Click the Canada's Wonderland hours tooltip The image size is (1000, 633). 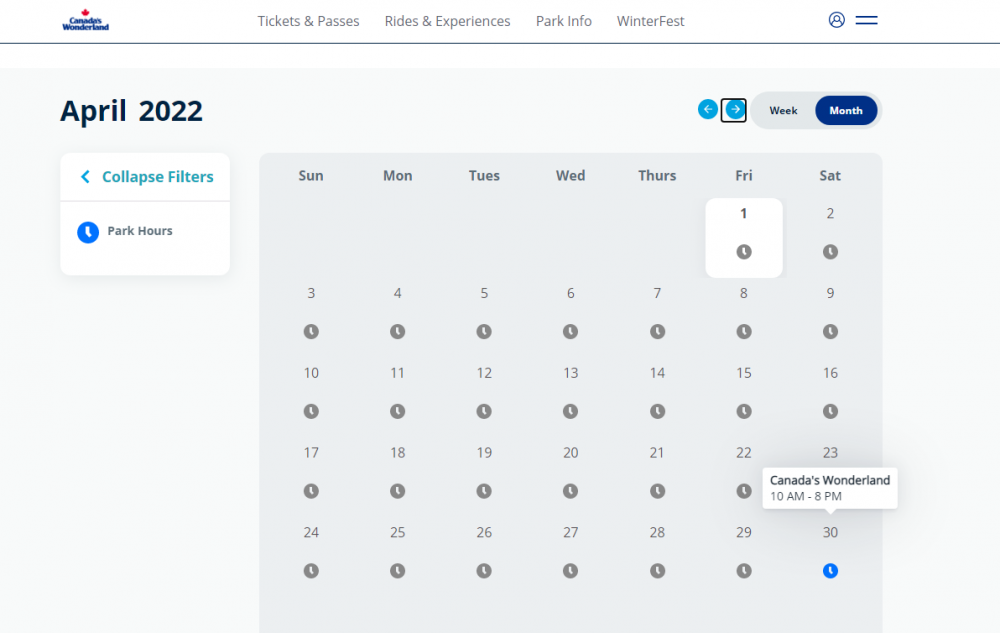click(x=829, y=488)
